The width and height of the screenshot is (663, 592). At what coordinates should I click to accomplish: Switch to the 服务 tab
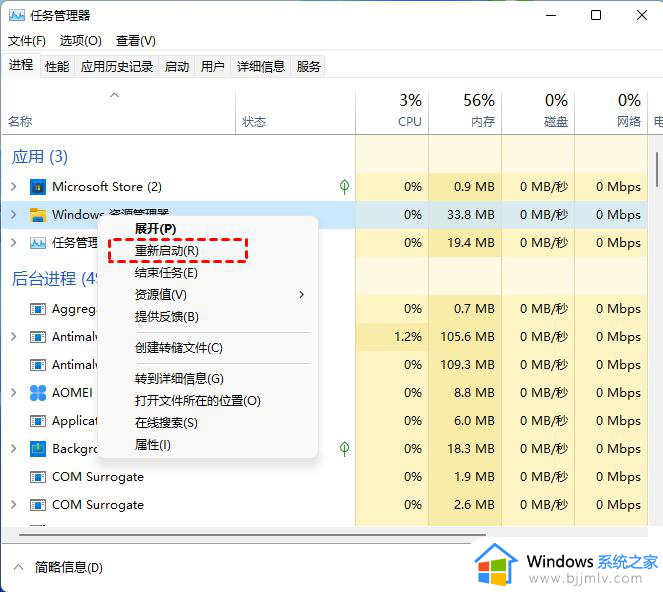coord(308,66)
